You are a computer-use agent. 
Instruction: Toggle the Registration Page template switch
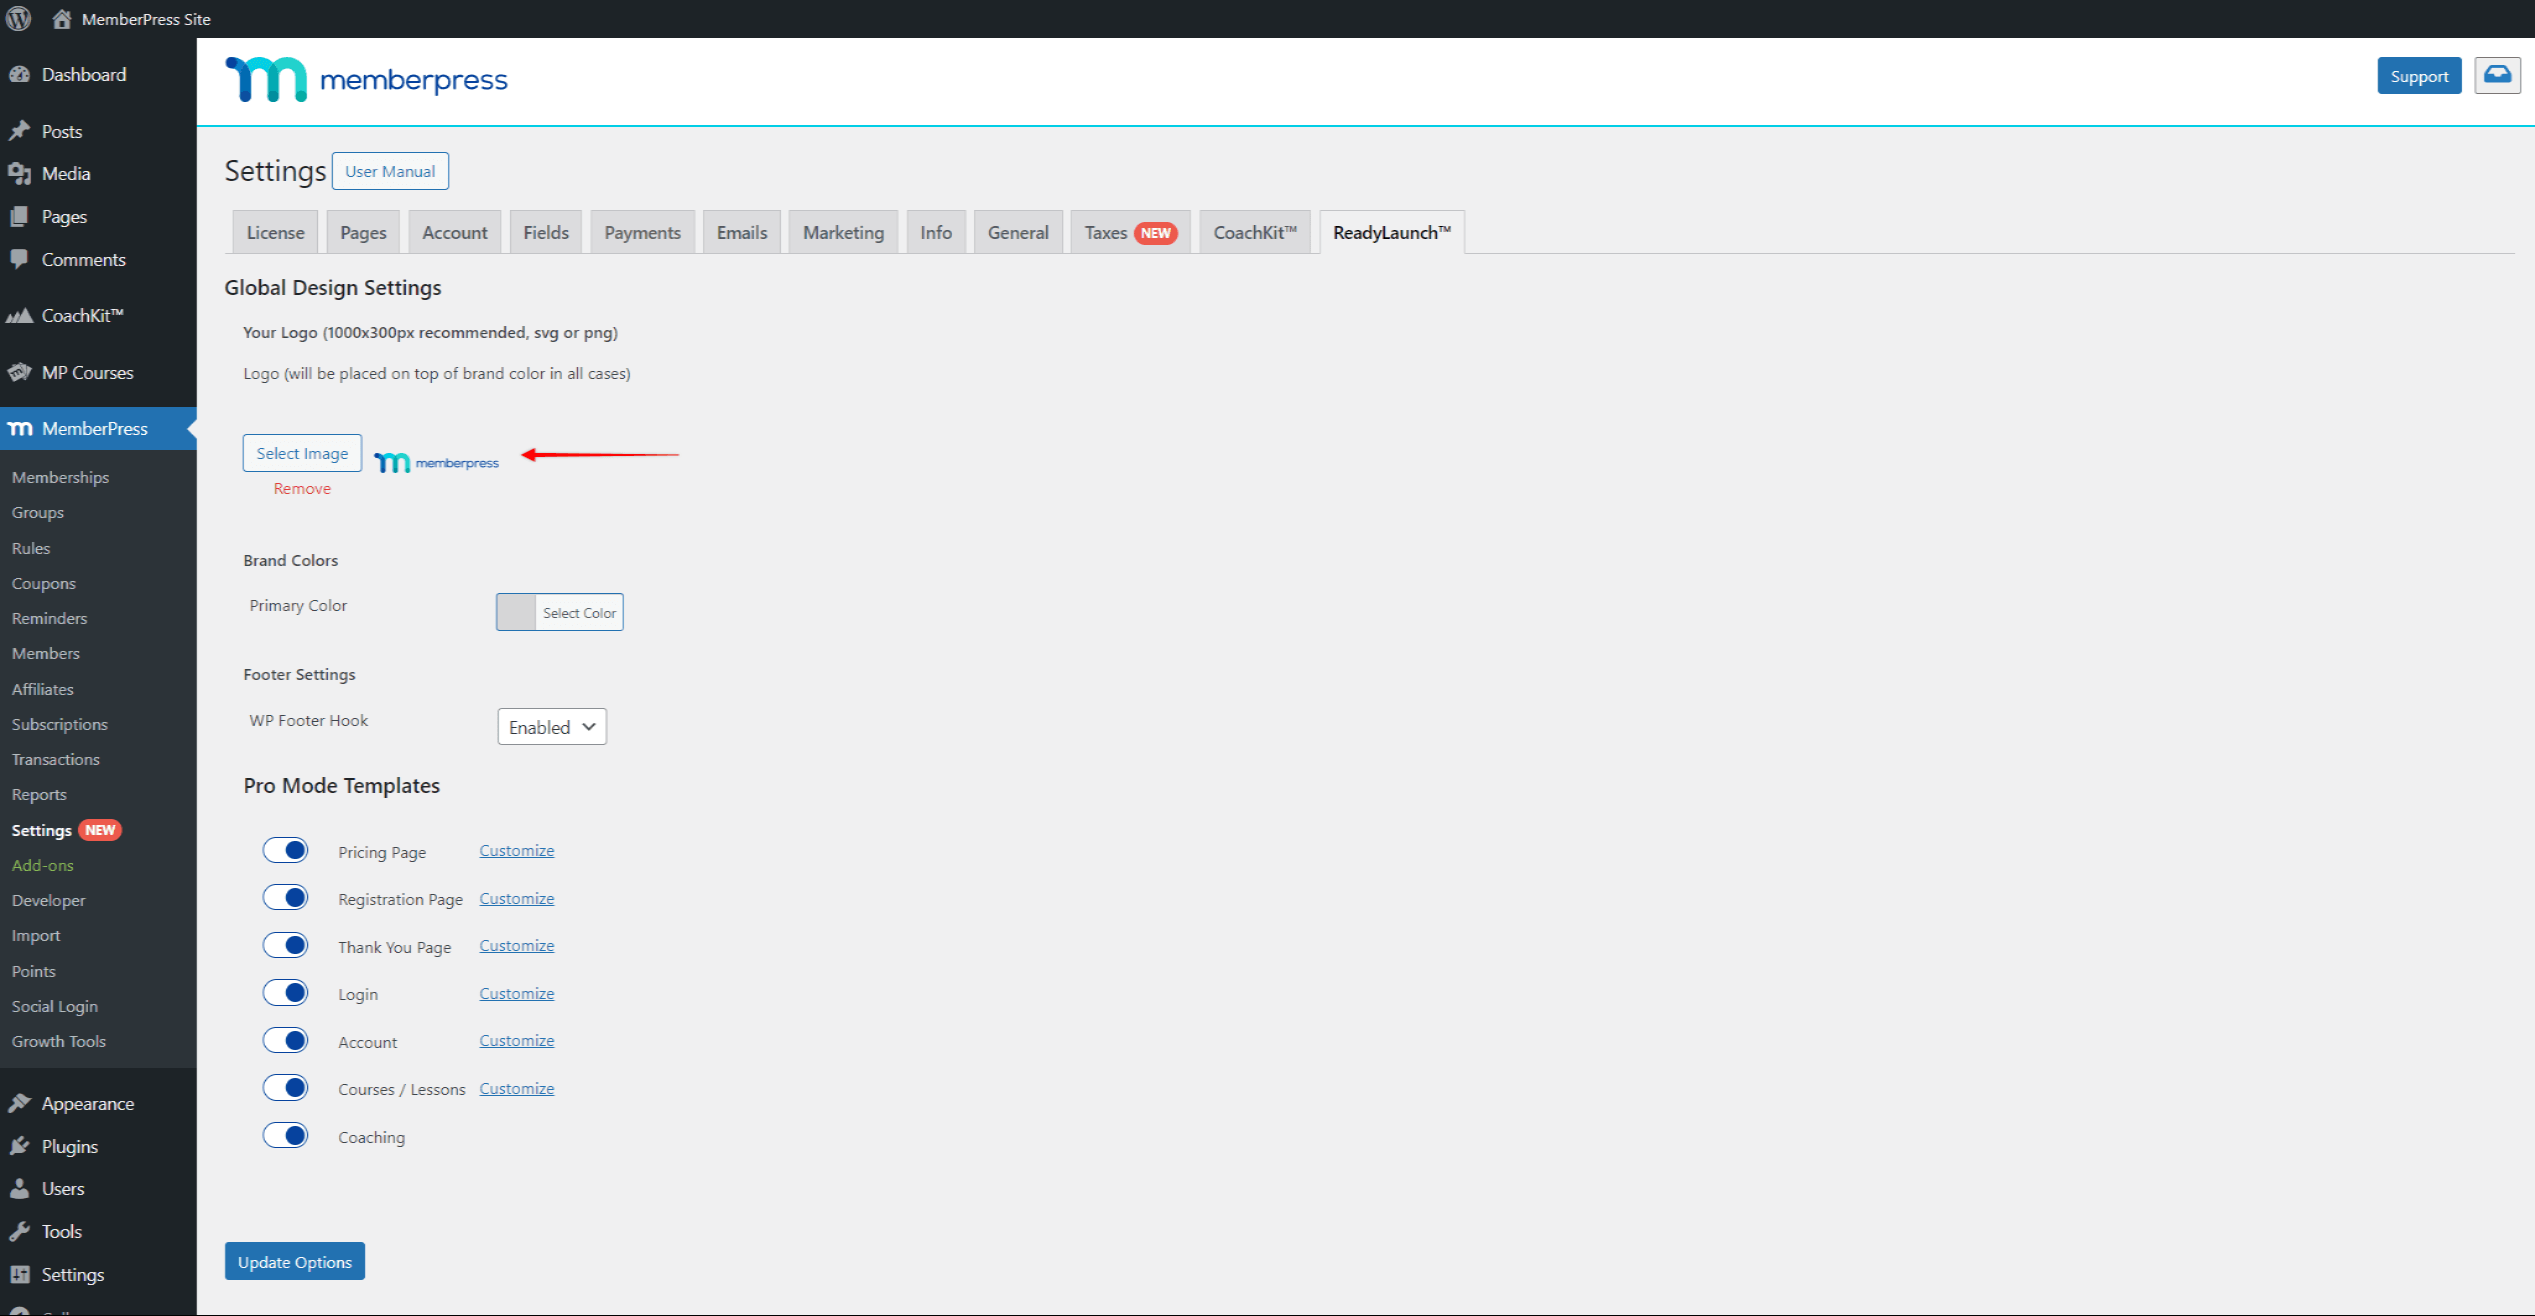(286, 897)
